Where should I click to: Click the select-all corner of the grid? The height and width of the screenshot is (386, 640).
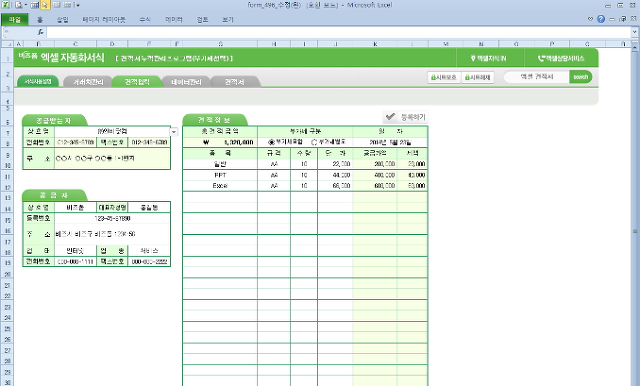pyautogui.click(x=7, y=43)
